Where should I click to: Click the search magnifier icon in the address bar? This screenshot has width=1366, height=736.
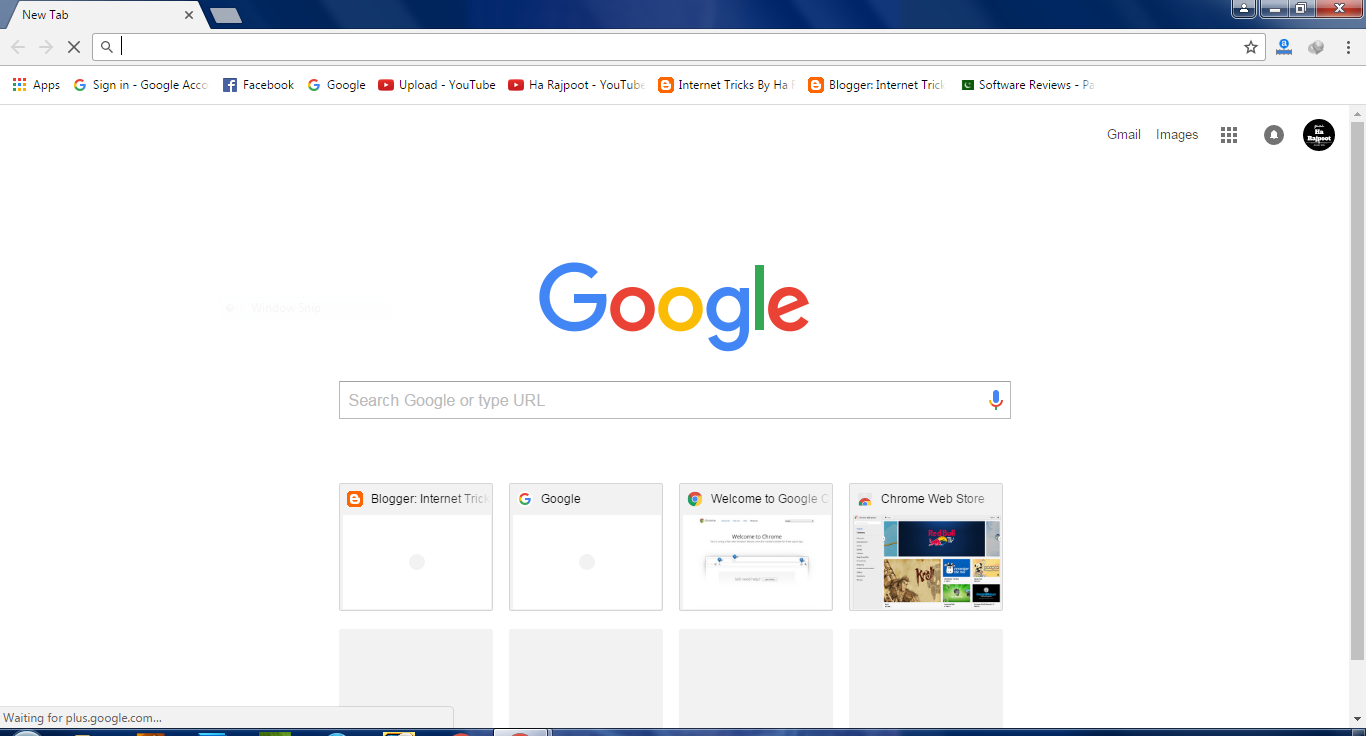tap(107, 47)
